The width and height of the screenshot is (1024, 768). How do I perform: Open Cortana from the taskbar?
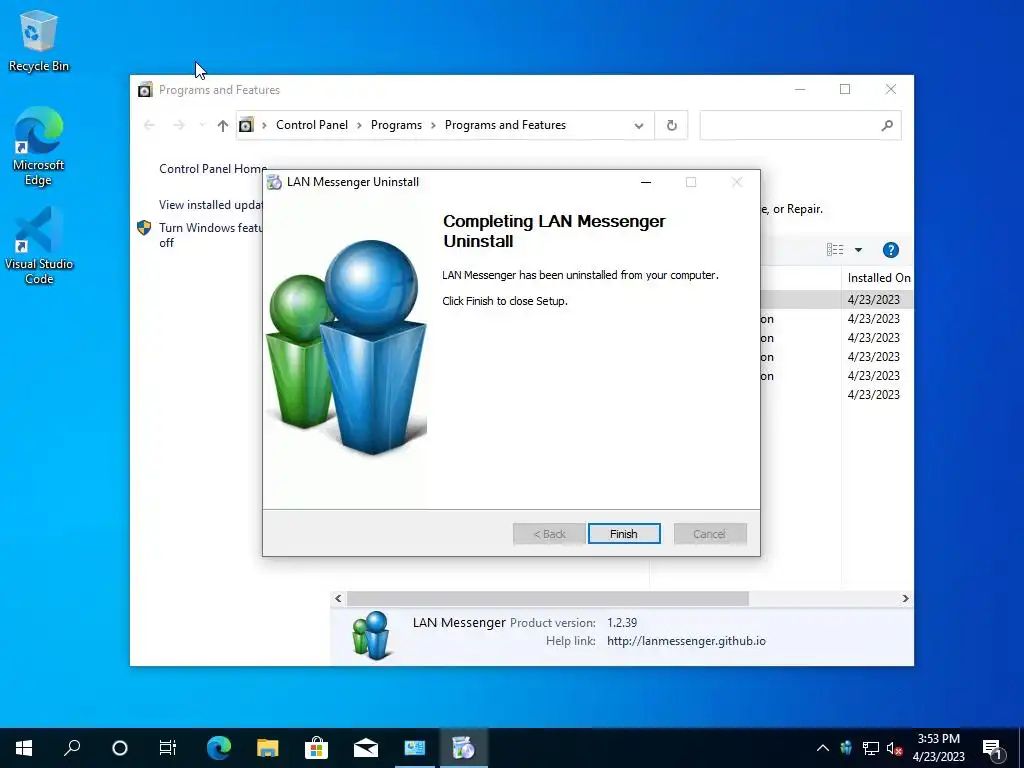pos(120,748)
